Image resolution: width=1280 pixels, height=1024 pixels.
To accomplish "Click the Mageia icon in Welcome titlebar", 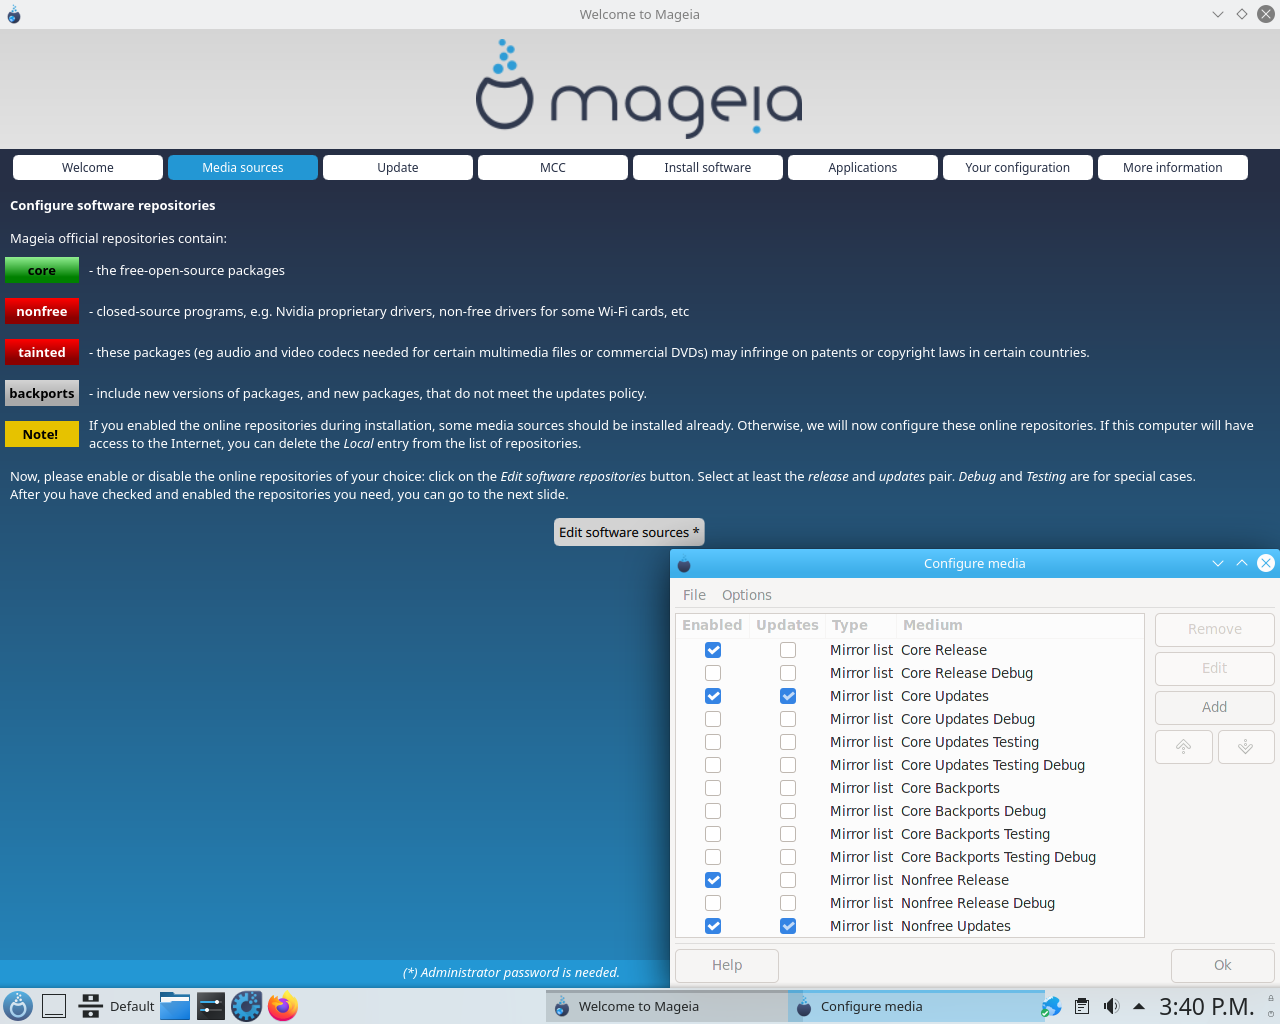I will (x=13, y=14).
